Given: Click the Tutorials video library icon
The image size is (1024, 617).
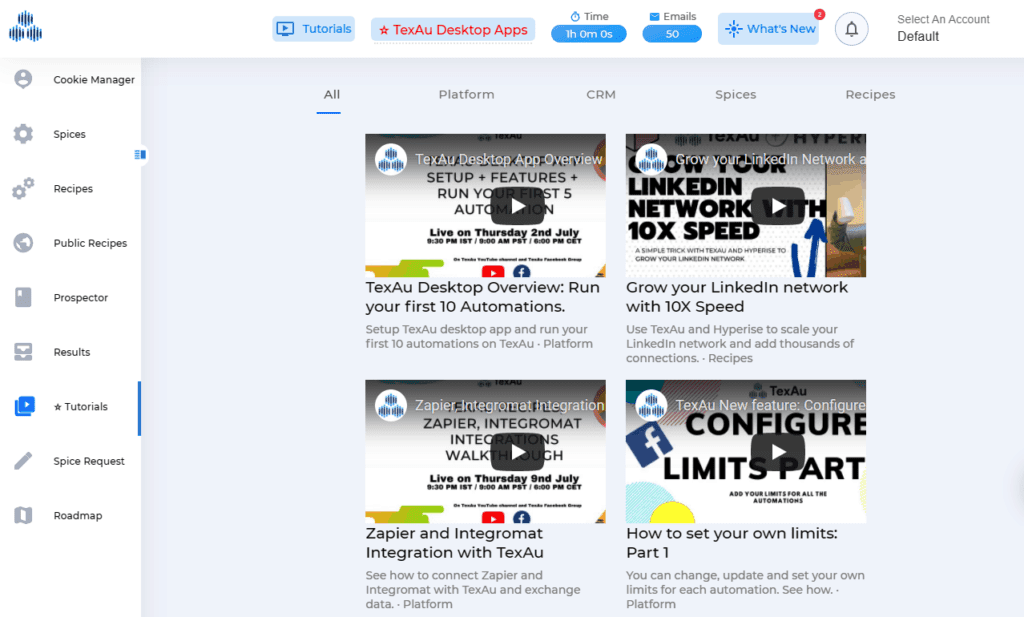Looking at the screenshot, I should pyautogui.click(x=24, y=406).
